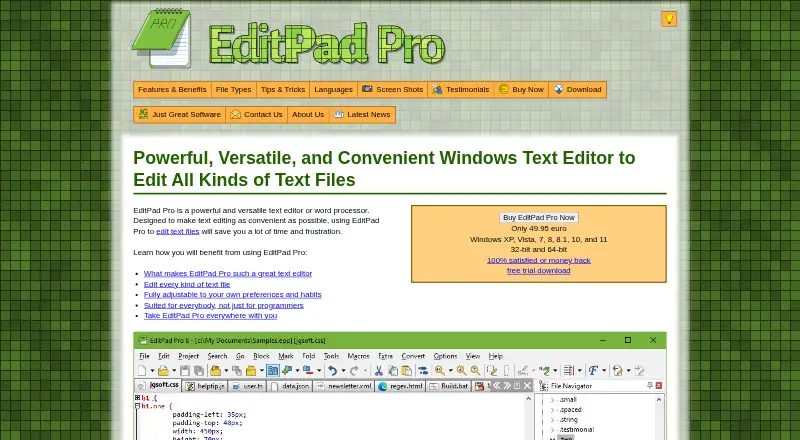This screenshot has width=800, height=440.
Task: Click the Save file floppy icon
Action: pos(185,371)
